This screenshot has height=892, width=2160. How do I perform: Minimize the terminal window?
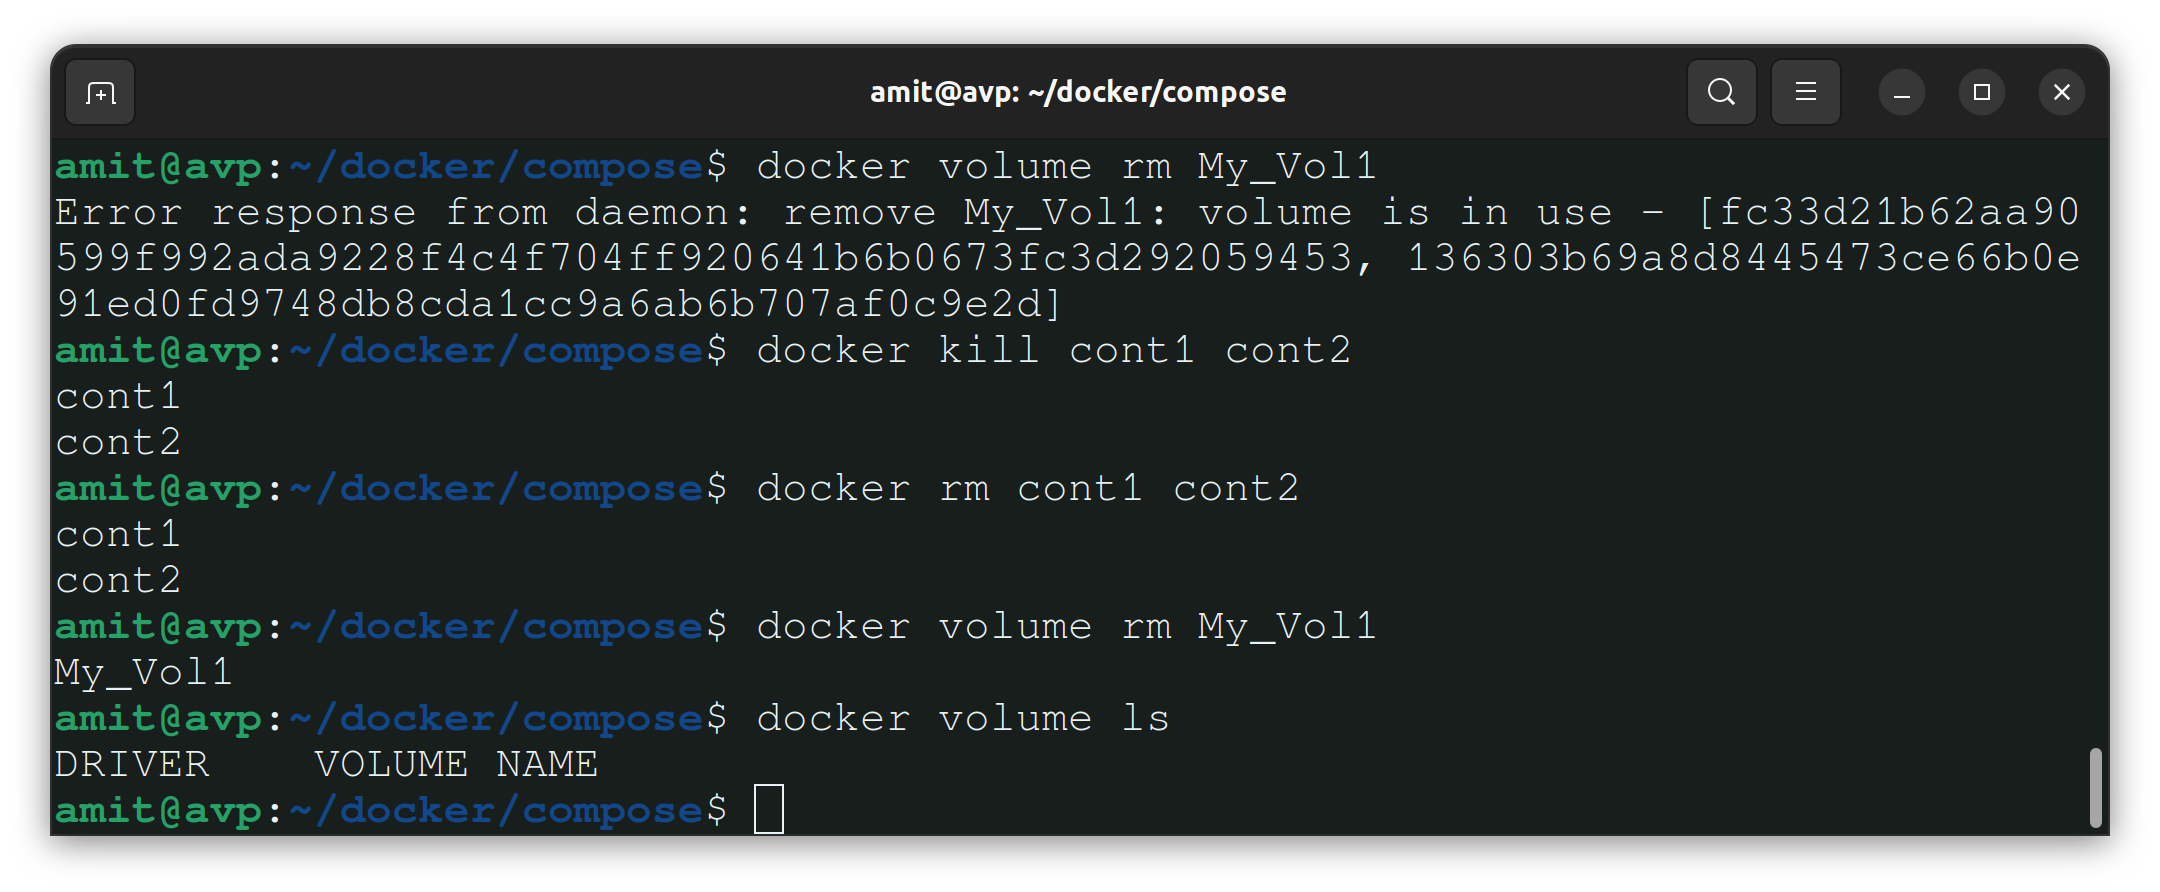(x=1902, y=93)
